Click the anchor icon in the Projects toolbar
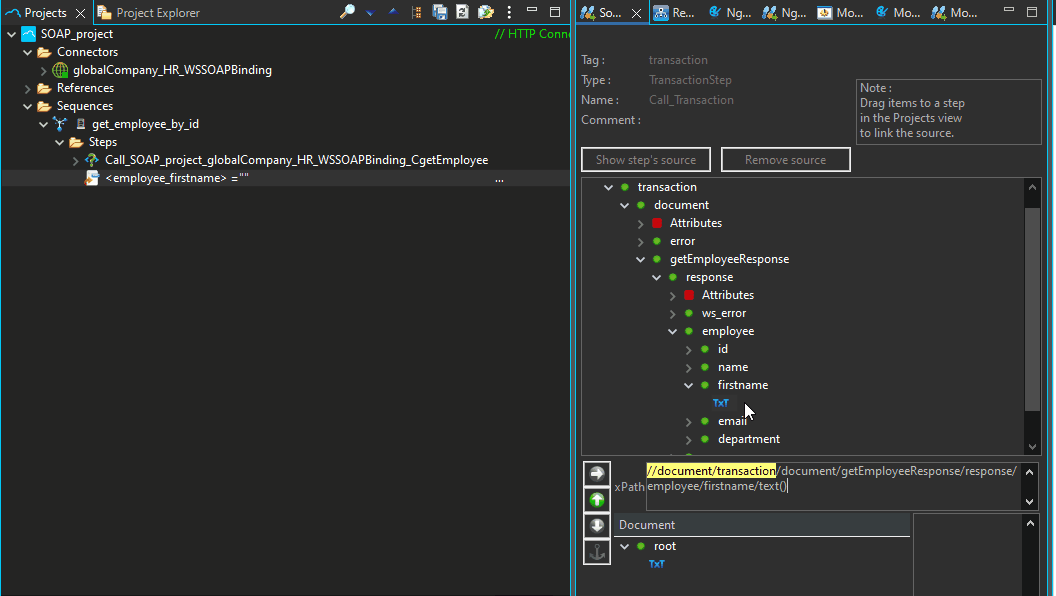1056x596 pixels. [417, 11]
